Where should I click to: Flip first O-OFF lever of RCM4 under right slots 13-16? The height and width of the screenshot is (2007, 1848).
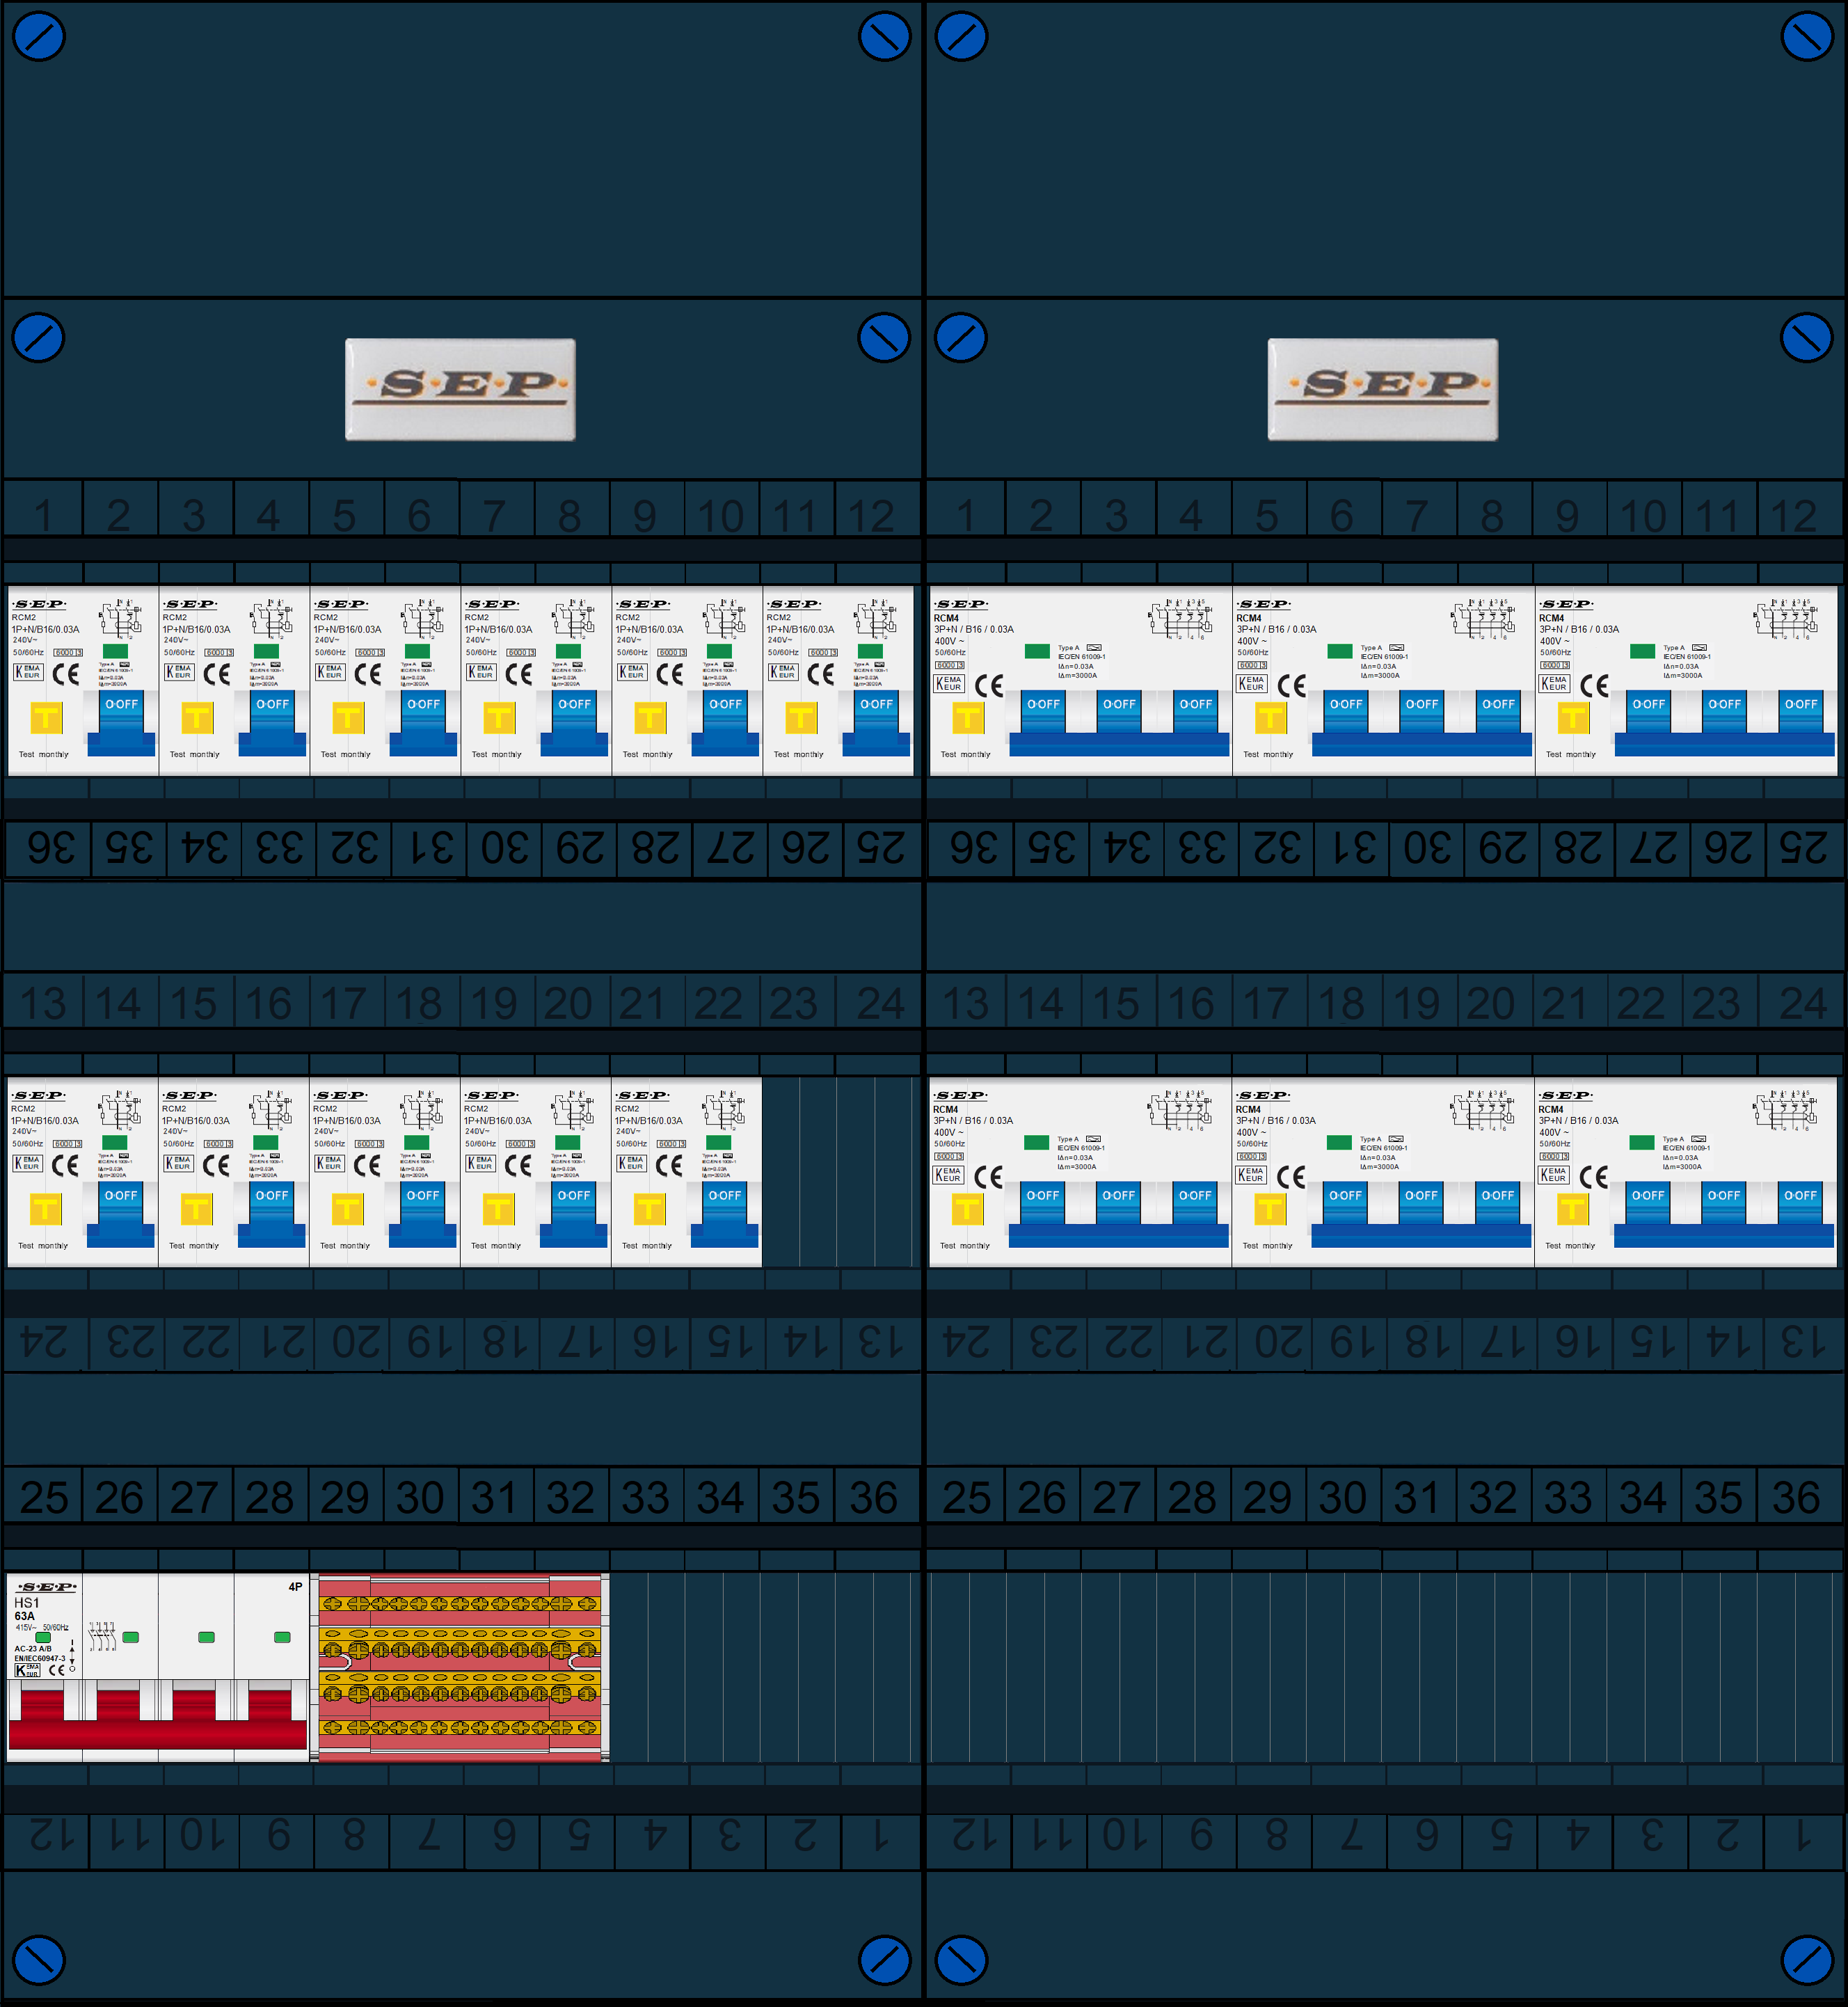(1042, 1204)
